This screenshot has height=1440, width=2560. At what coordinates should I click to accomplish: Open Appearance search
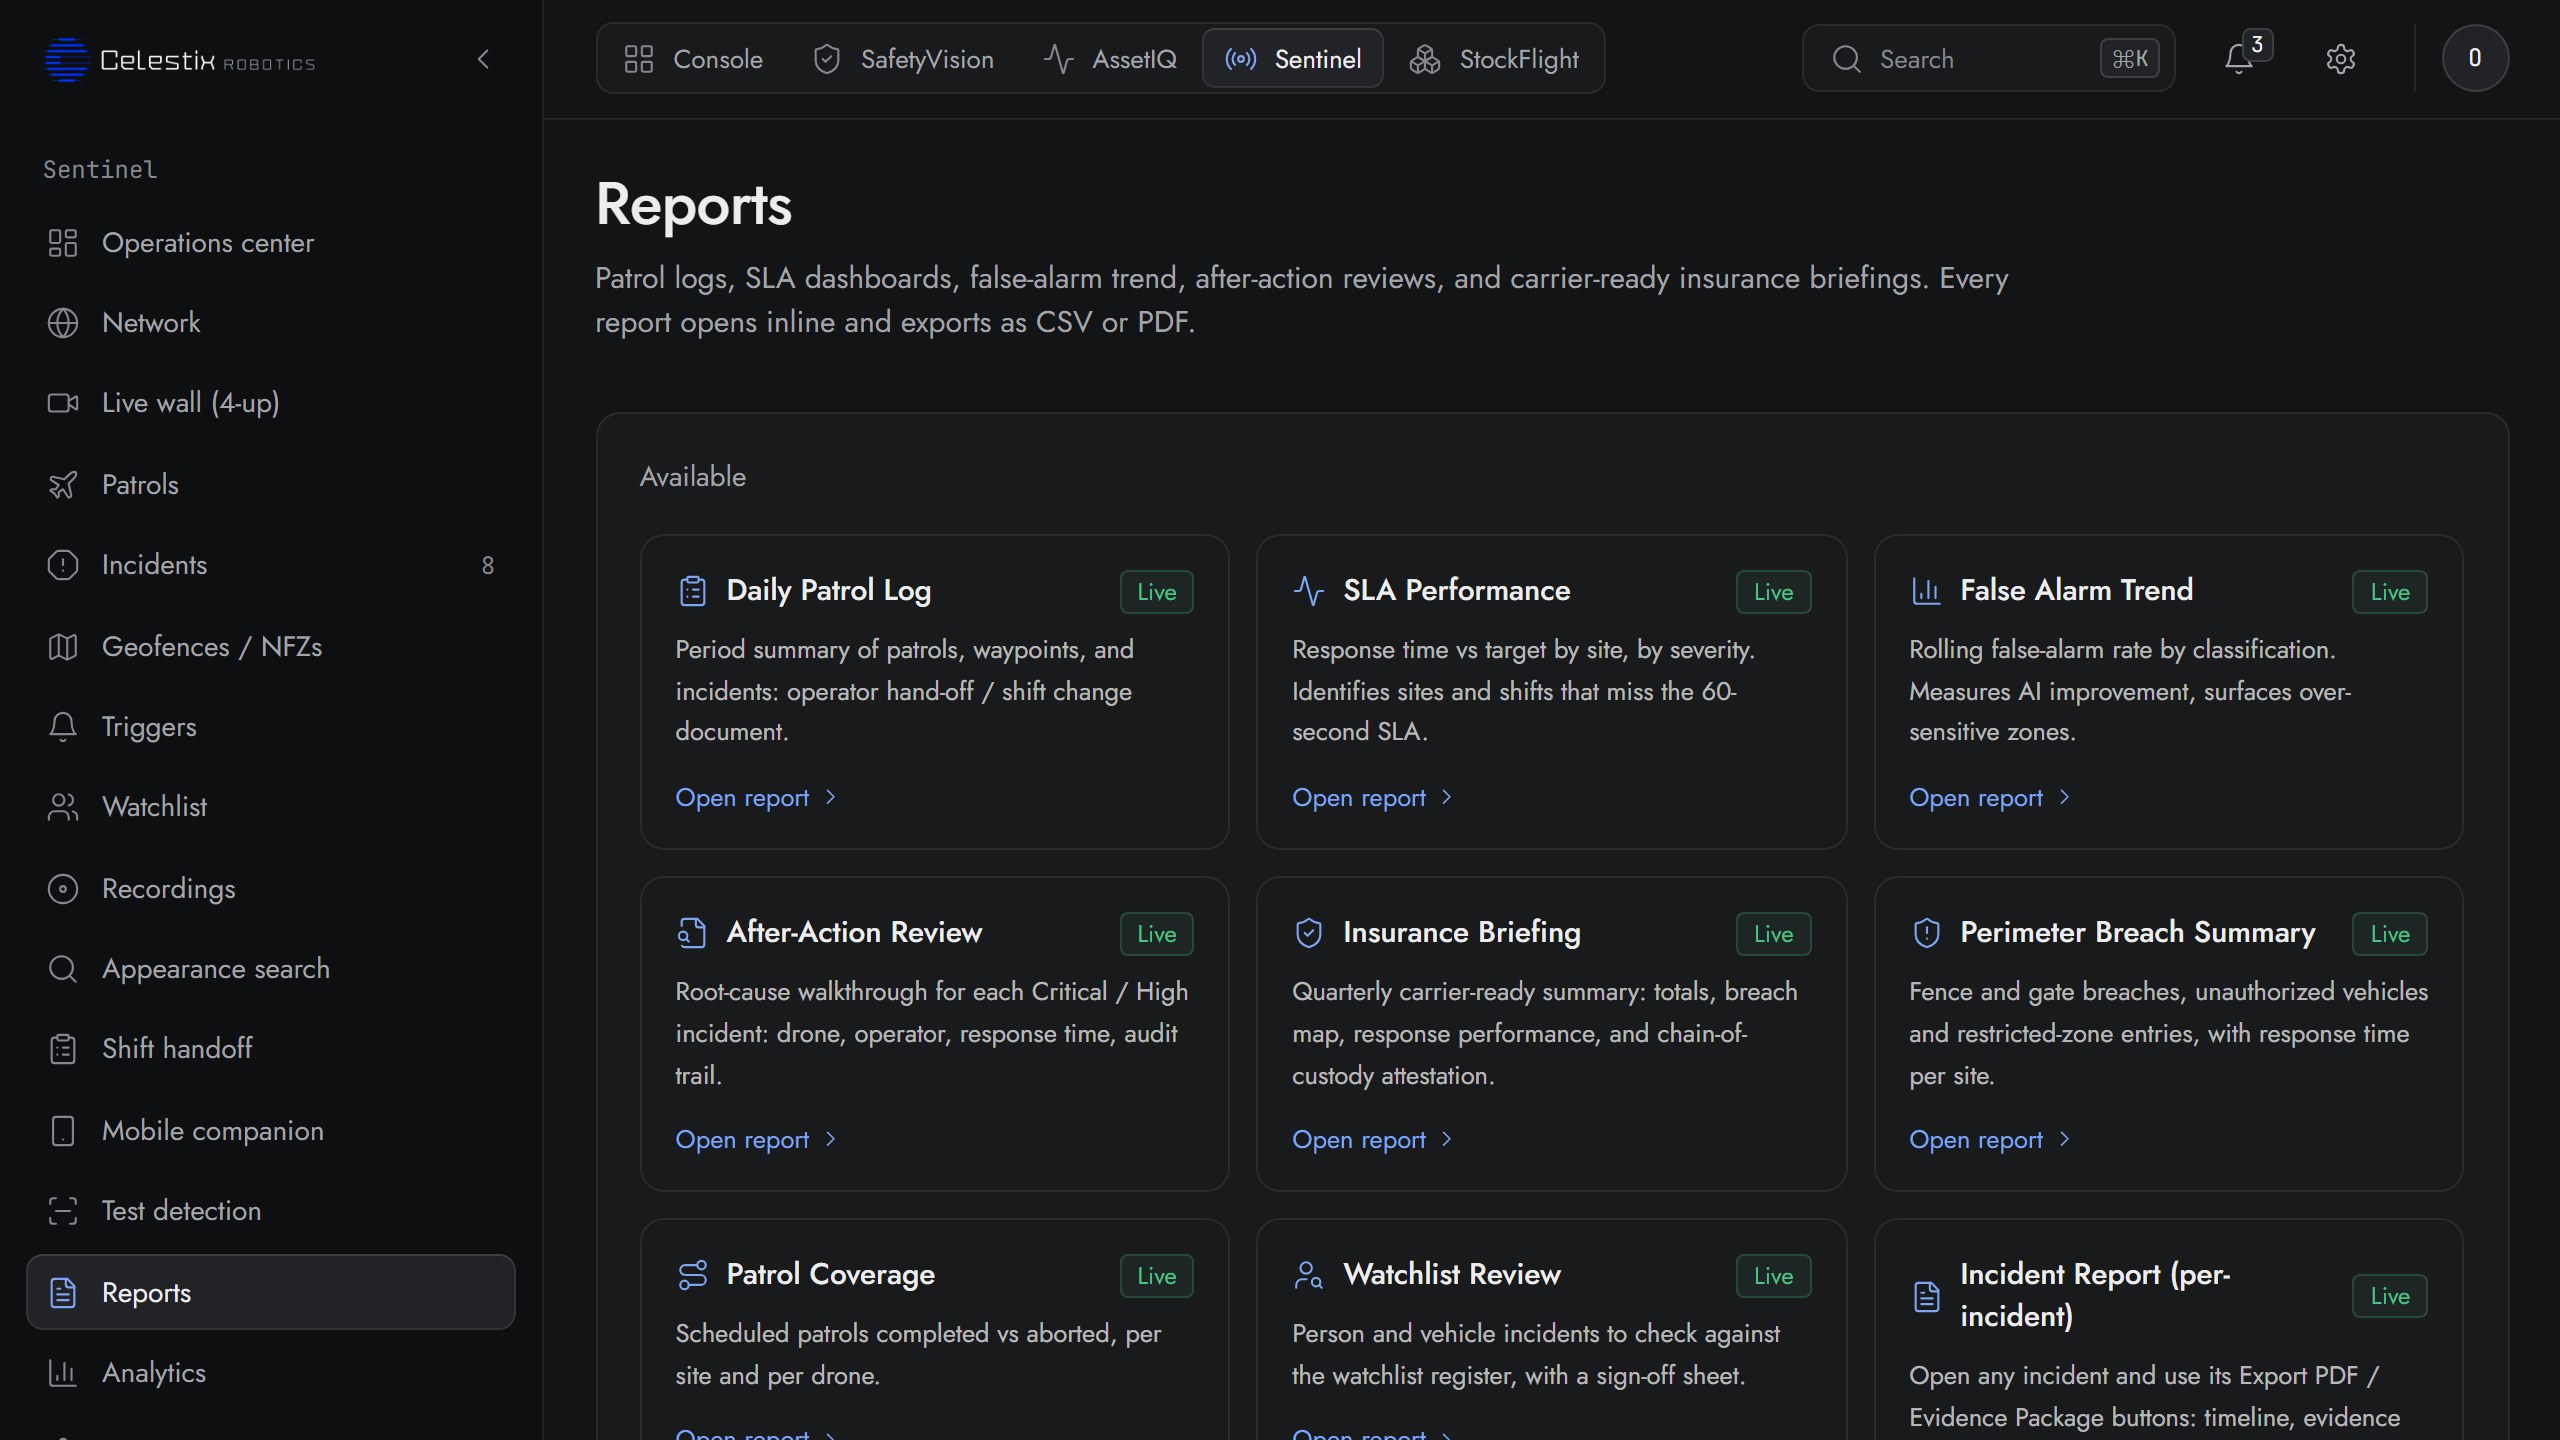[270, 969]
